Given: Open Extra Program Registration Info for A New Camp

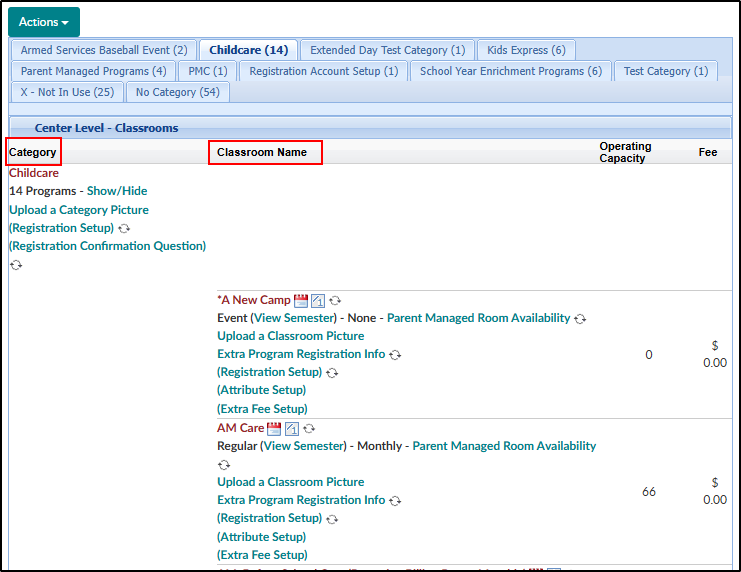Looking at the screenshot, I should (x=301, y=354).
